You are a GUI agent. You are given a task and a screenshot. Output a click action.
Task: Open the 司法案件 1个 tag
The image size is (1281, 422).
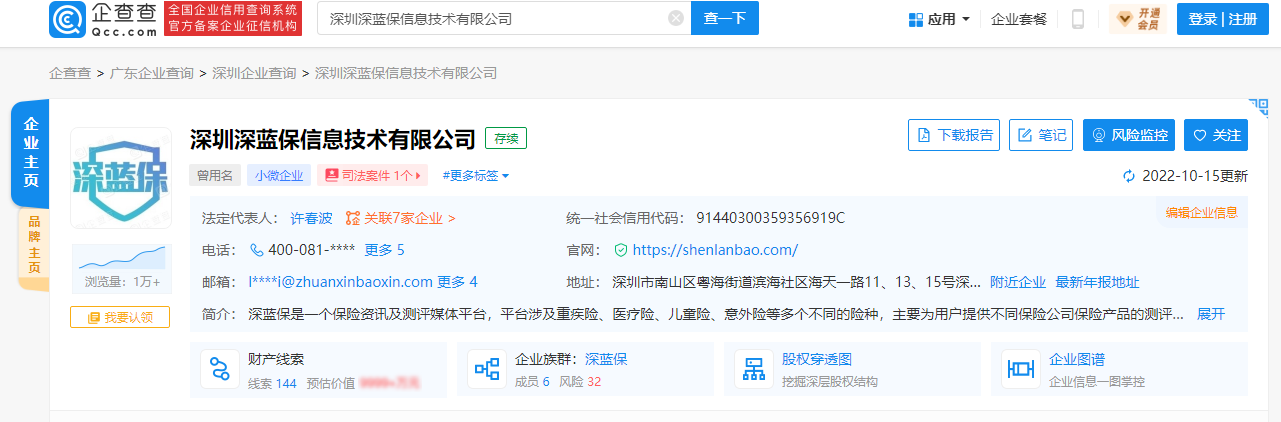pos(373,175)
